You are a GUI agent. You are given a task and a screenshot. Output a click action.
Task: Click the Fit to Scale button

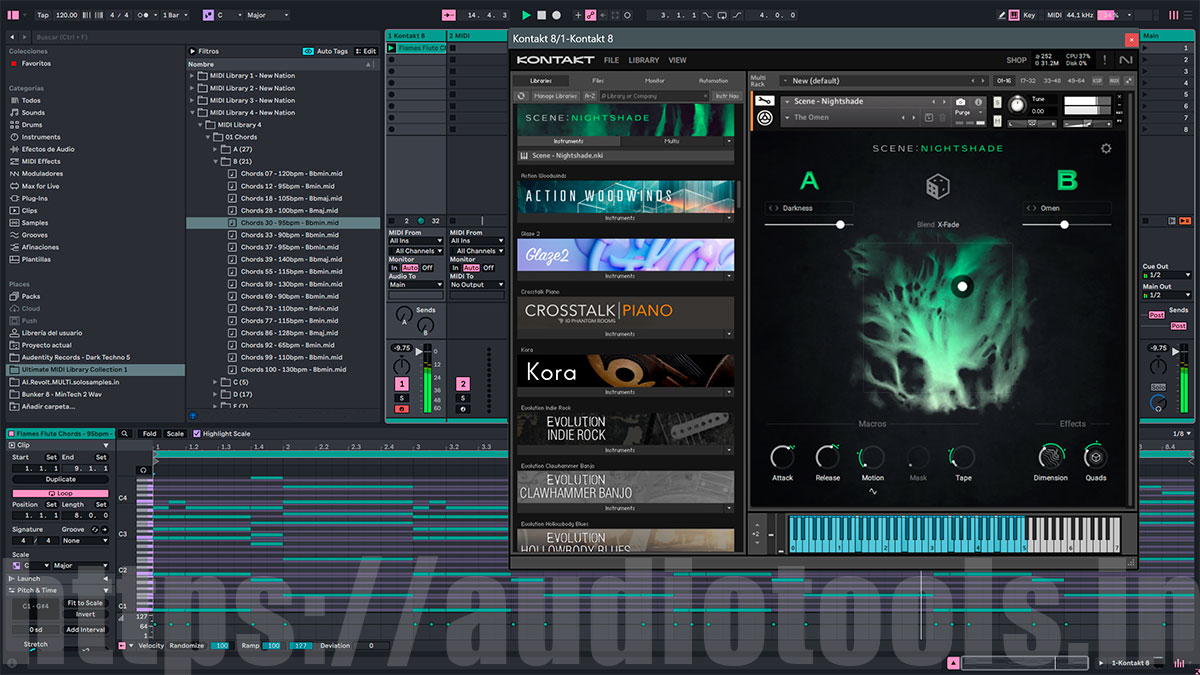coord(85,603)
